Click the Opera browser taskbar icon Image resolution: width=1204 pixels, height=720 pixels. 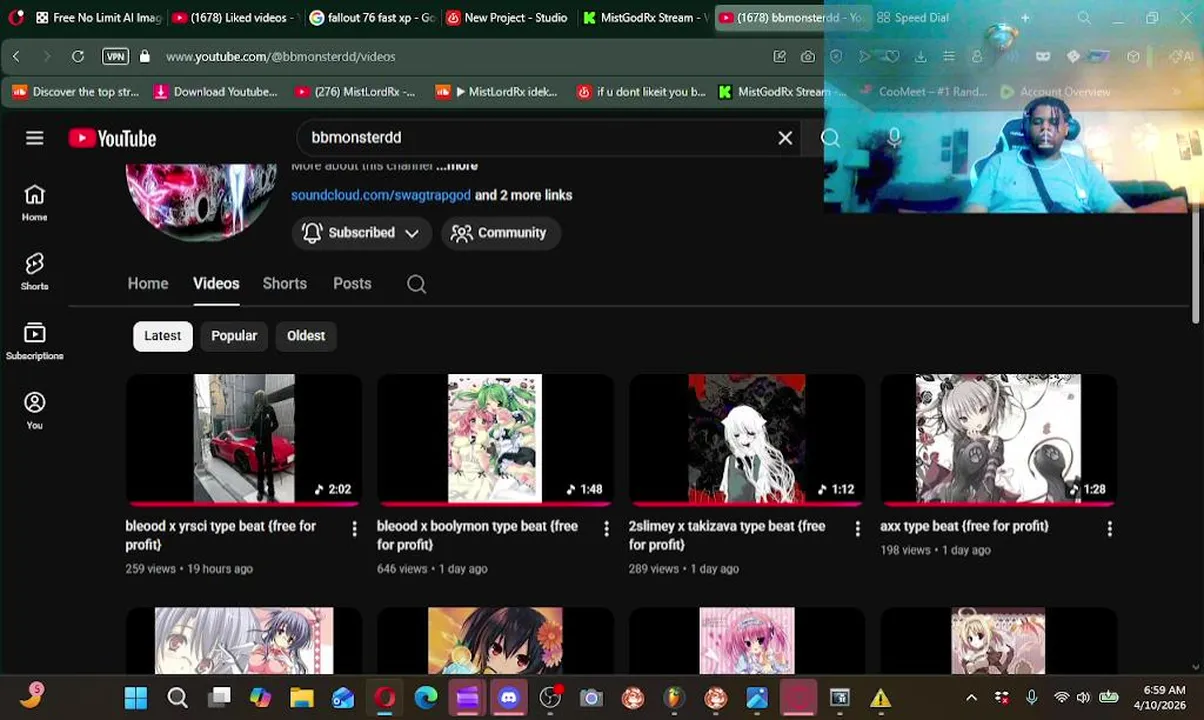click(385, 698)
